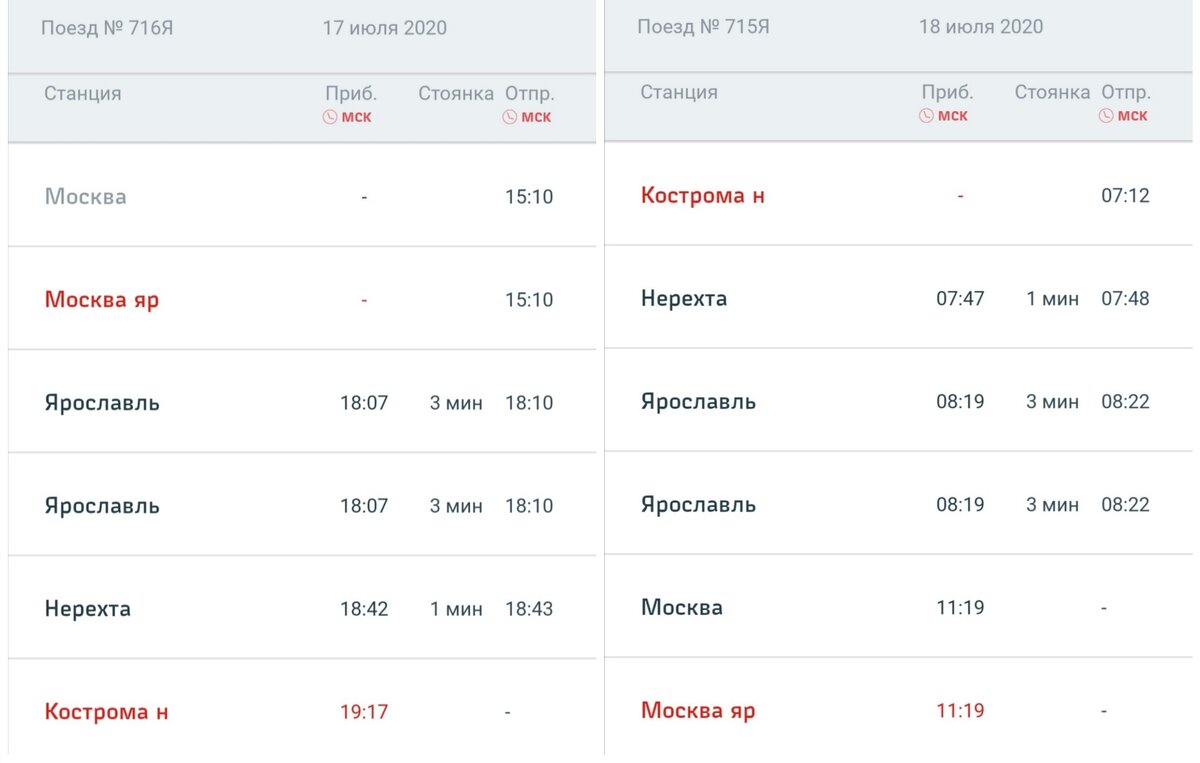Screen dimensions: 1200x763
Task: Click clock icon under Приб. in train 716Я table
Action: click(329, 117)
